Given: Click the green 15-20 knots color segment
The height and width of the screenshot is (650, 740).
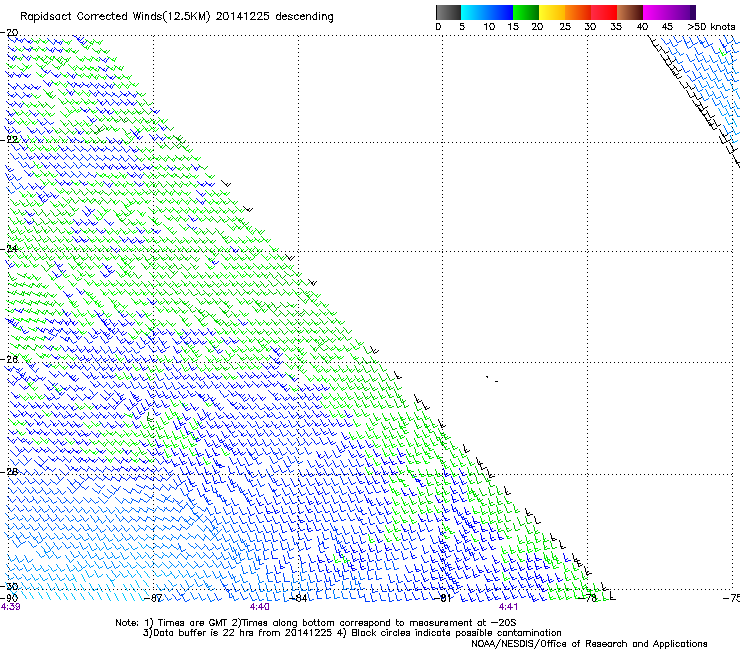Looking at the screenshot, I should pos(526,12).
